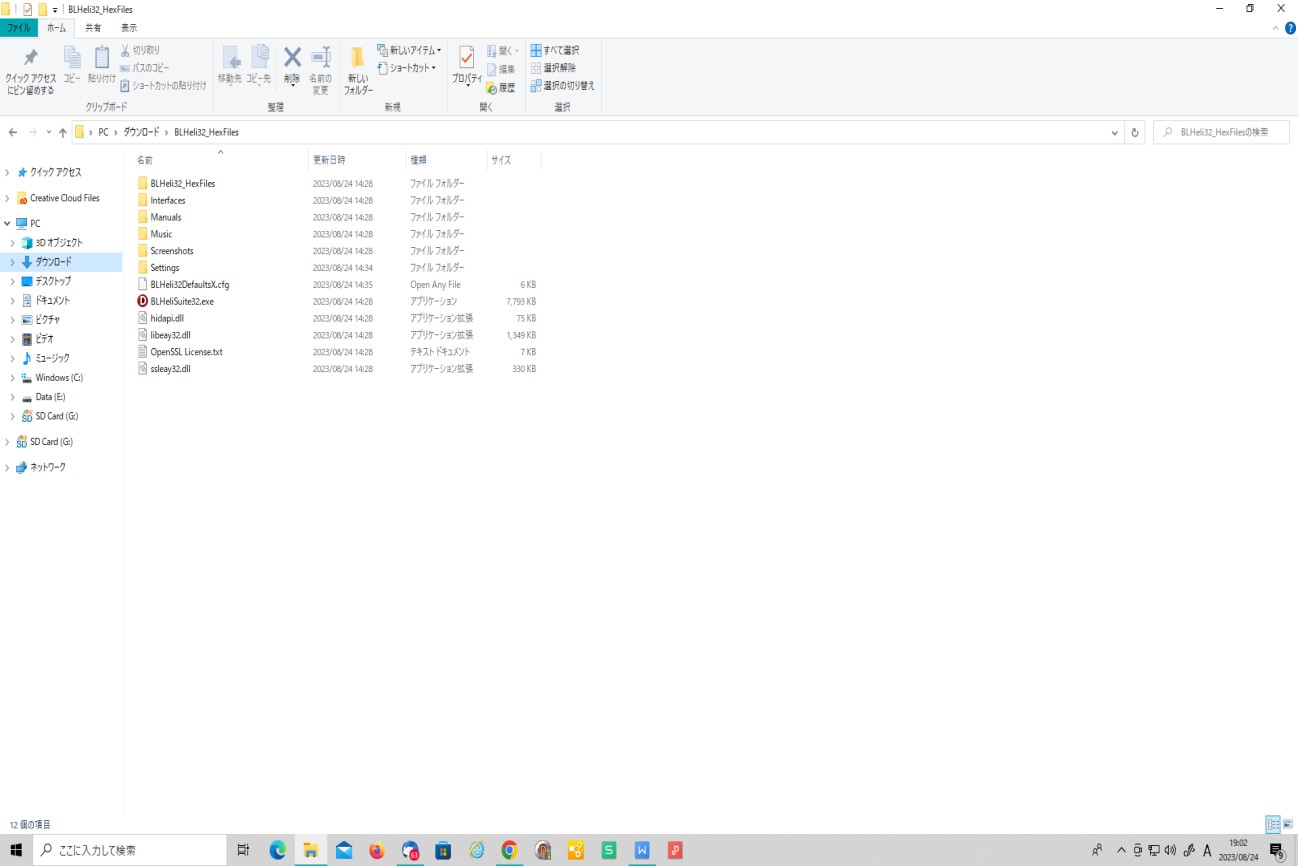Image resolution: width=1298 pixels, height=866 pixels.
Task: Go back using the back arrow
Action: pos(13,132)
